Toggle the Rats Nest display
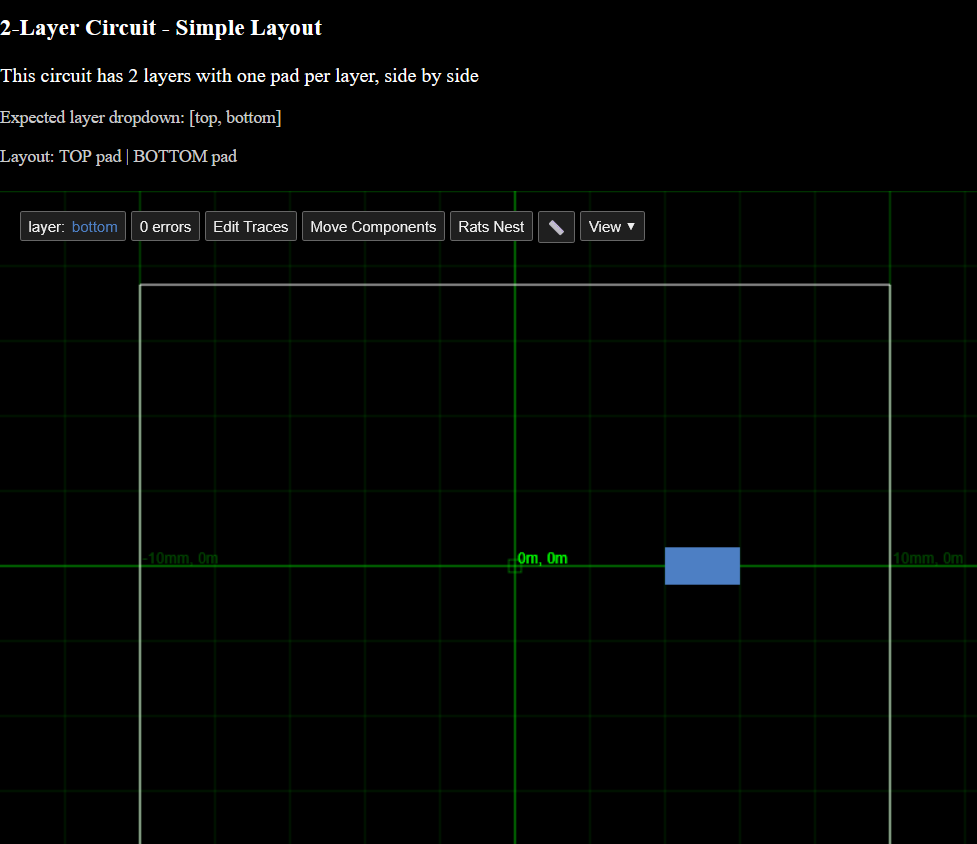977x844 pixels. [491, 227]
